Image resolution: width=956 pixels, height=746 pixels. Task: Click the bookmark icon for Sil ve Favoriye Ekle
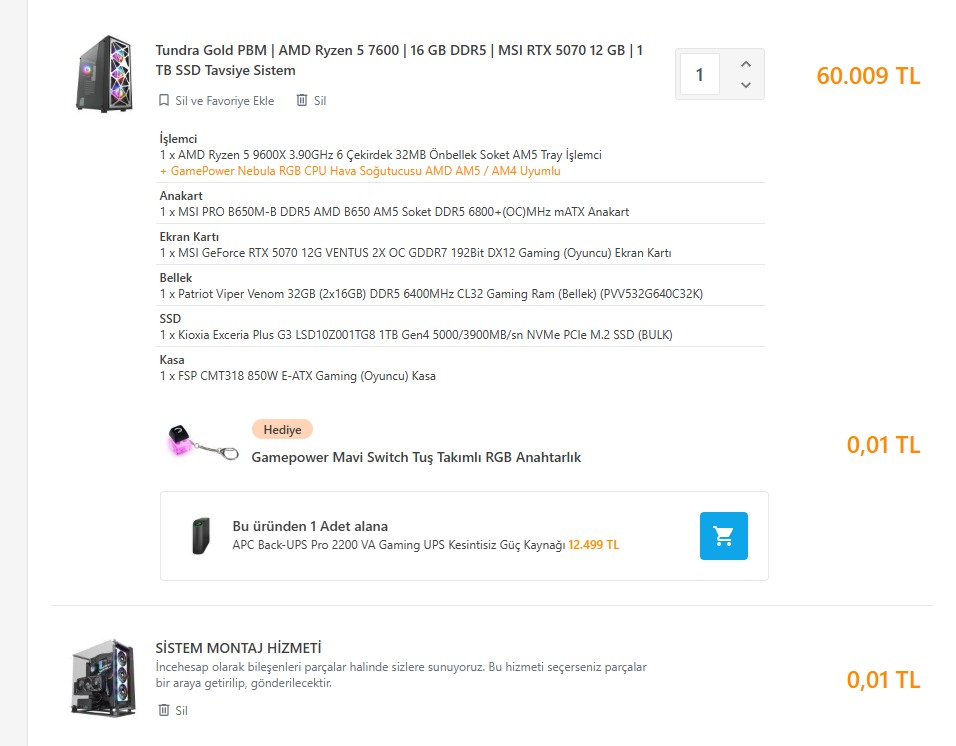point(165,101)
